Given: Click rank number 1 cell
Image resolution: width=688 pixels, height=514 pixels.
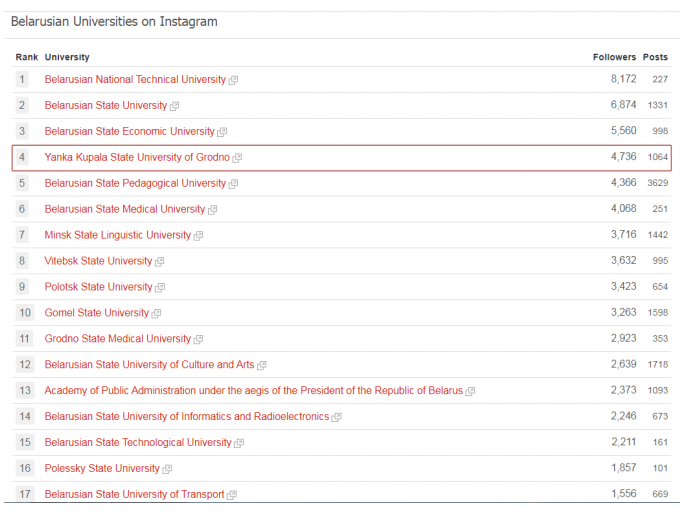Looking at the screenshot, I should pyautogui.click(x=22, y=79).
